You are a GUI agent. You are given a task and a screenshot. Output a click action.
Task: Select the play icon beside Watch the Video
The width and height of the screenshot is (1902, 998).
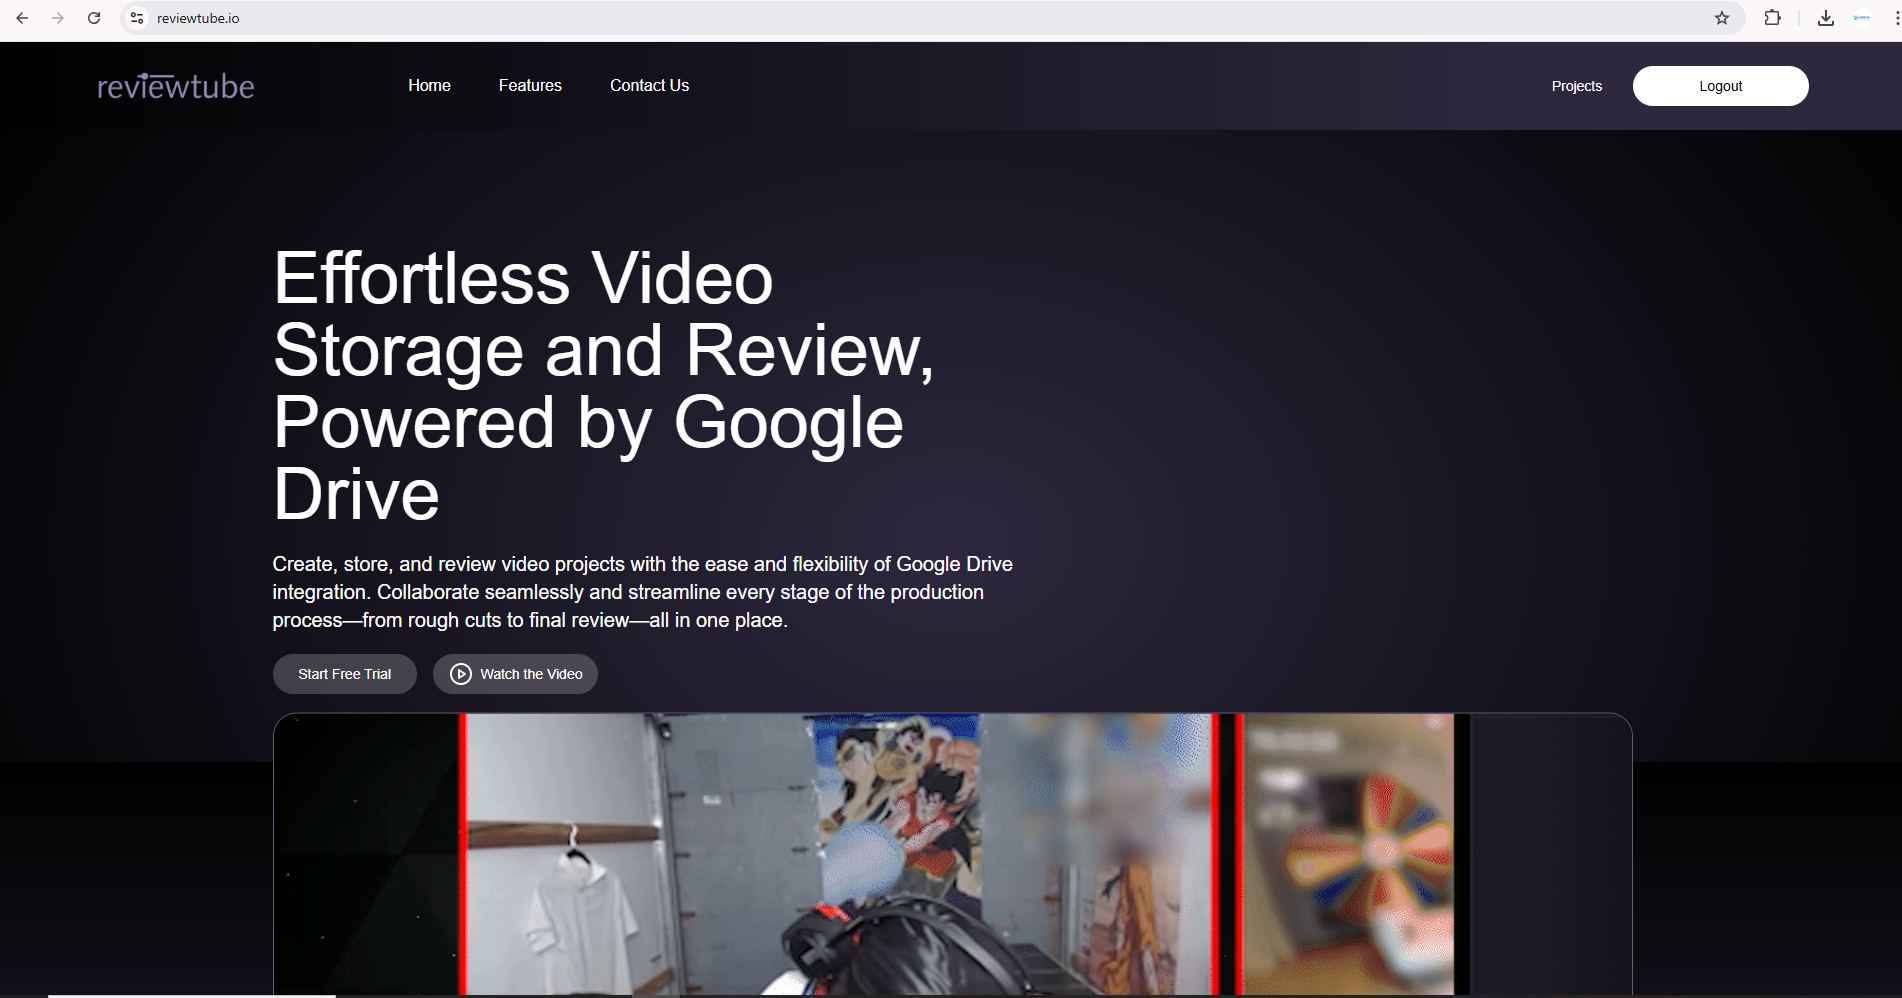(x=460, y=674)
